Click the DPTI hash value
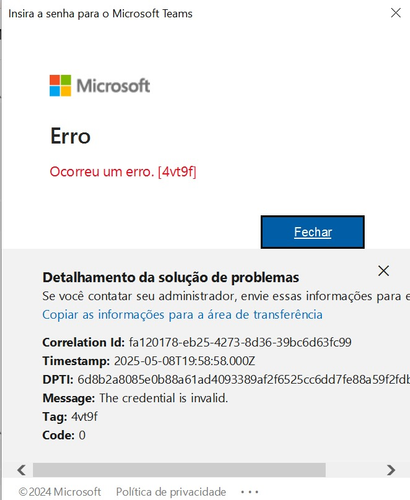410x500 pixels. [244, 380]
